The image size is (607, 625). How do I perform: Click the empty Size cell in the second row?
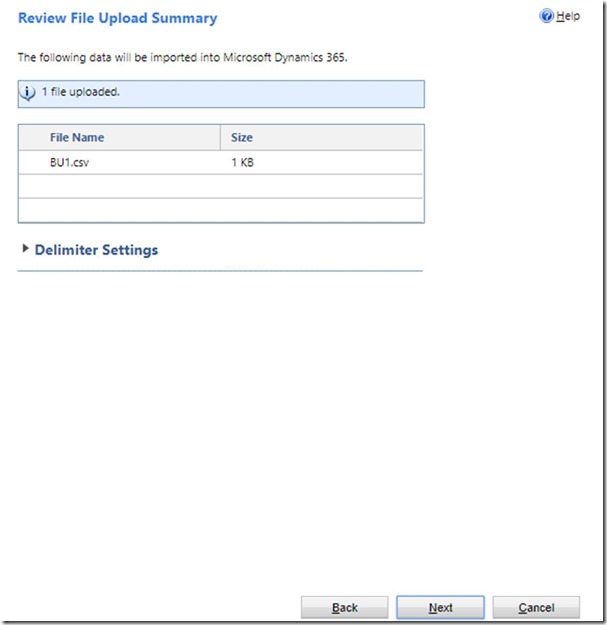(320, 186)
